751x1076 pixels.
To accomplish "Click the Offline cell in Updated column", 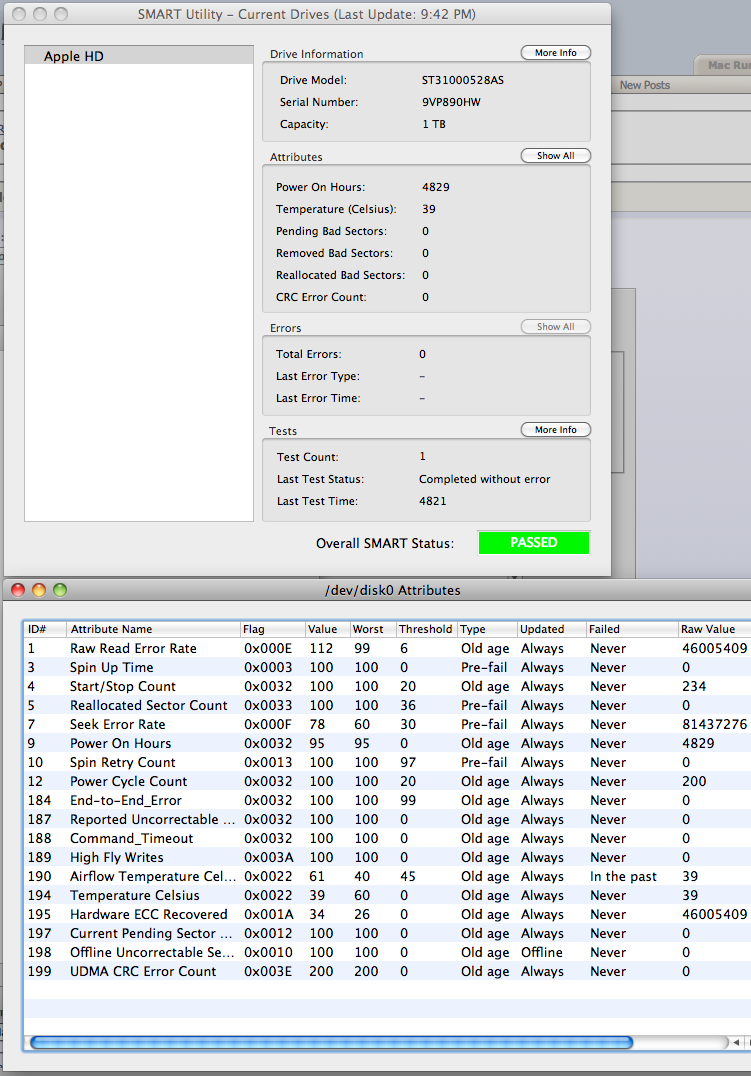I will tap(542, 952).
